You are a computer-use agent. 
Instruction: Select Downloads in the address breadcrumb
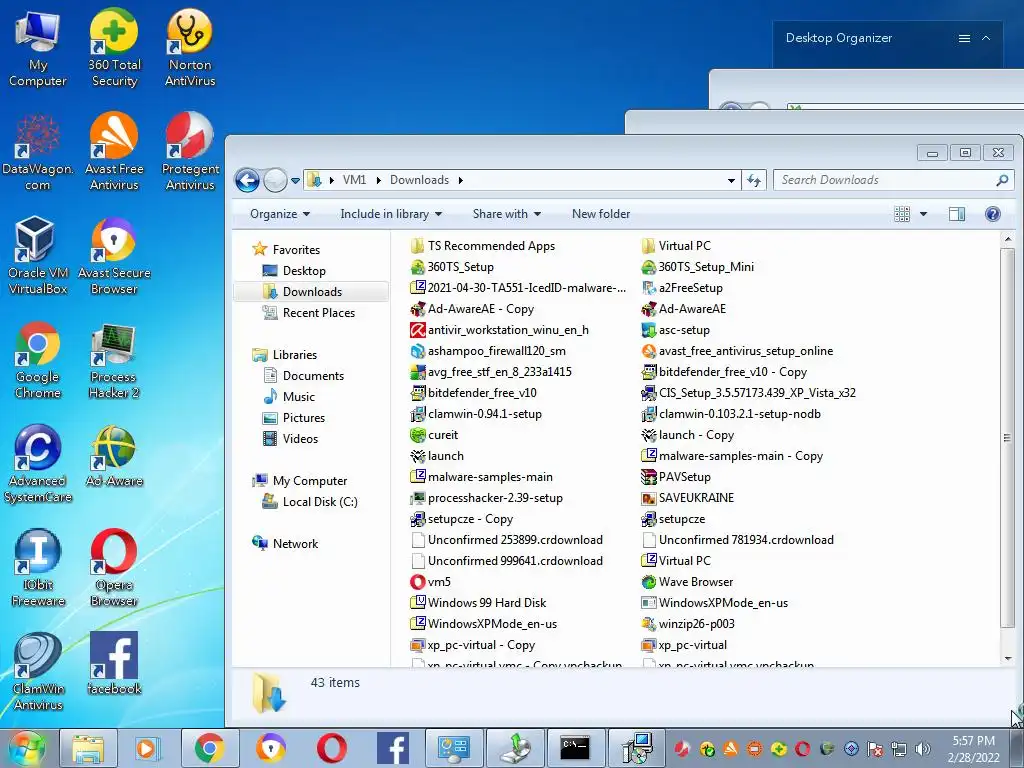419,180
